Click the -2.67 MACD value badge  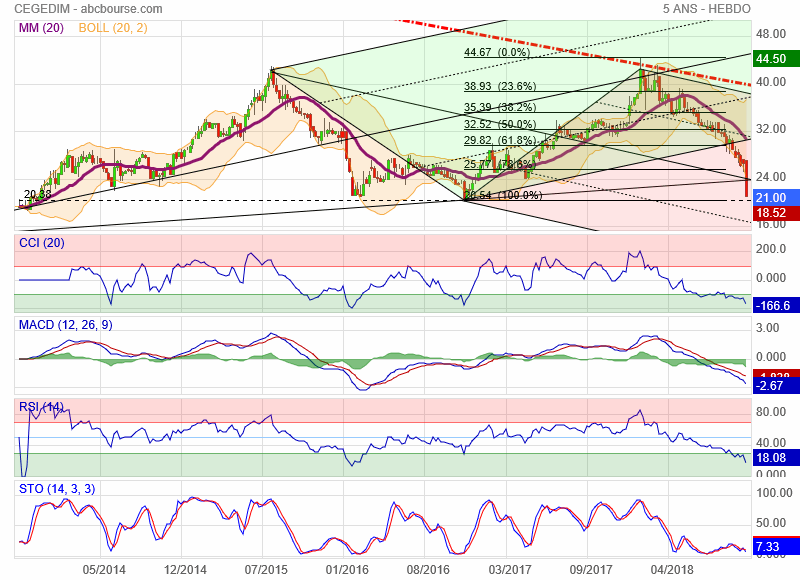tap(776, 386)
